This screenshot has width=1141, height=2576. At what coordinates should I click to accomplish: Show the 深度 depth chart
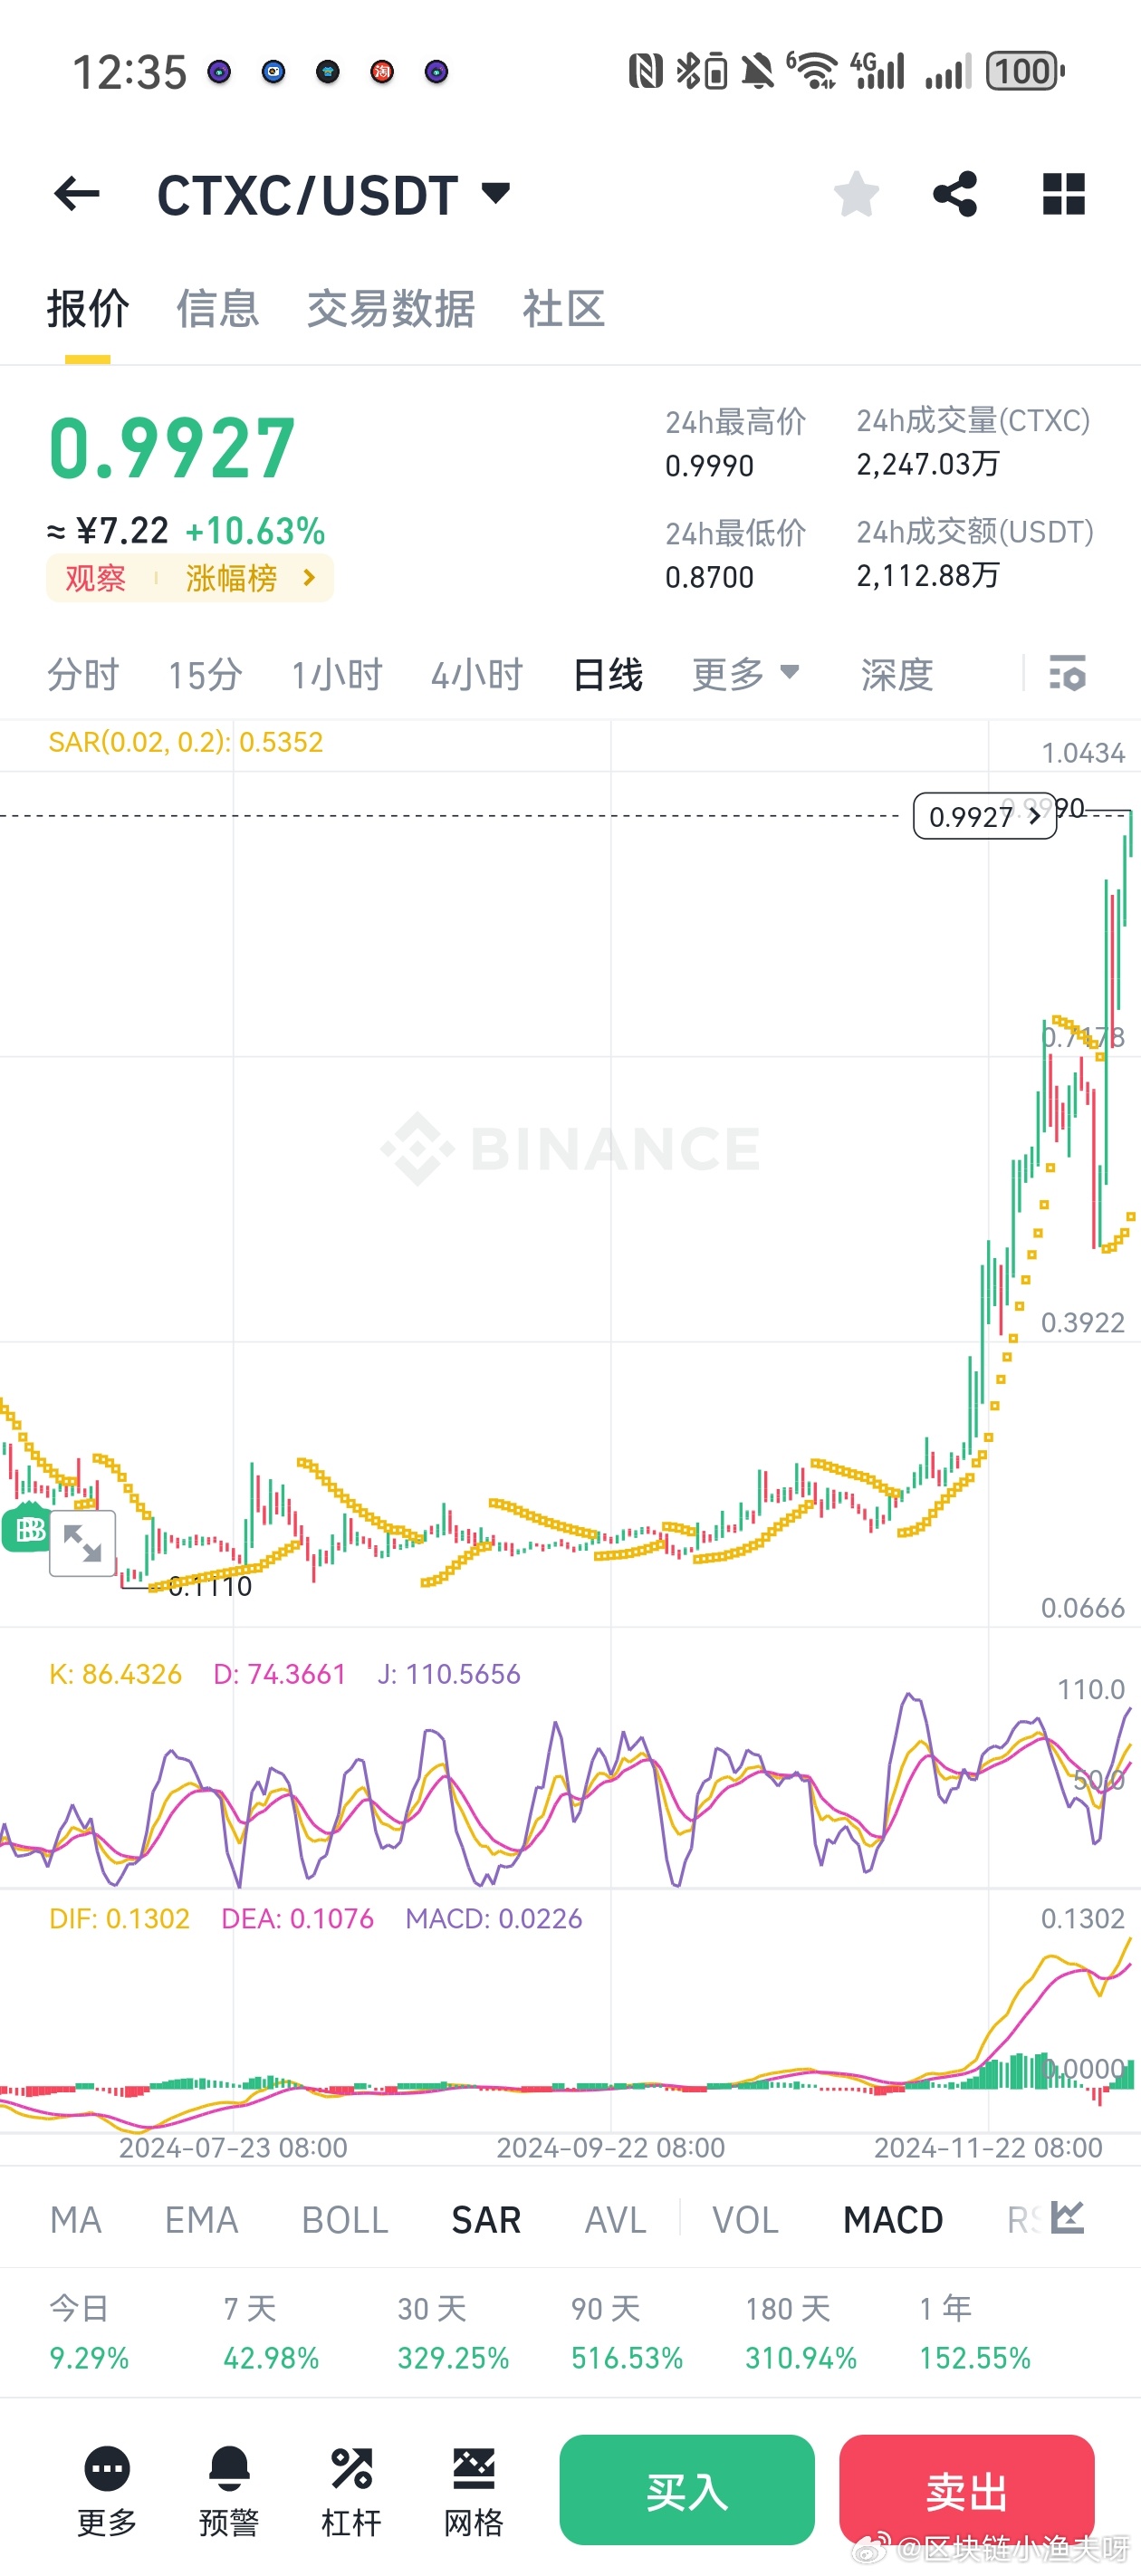tap(897, 675)
